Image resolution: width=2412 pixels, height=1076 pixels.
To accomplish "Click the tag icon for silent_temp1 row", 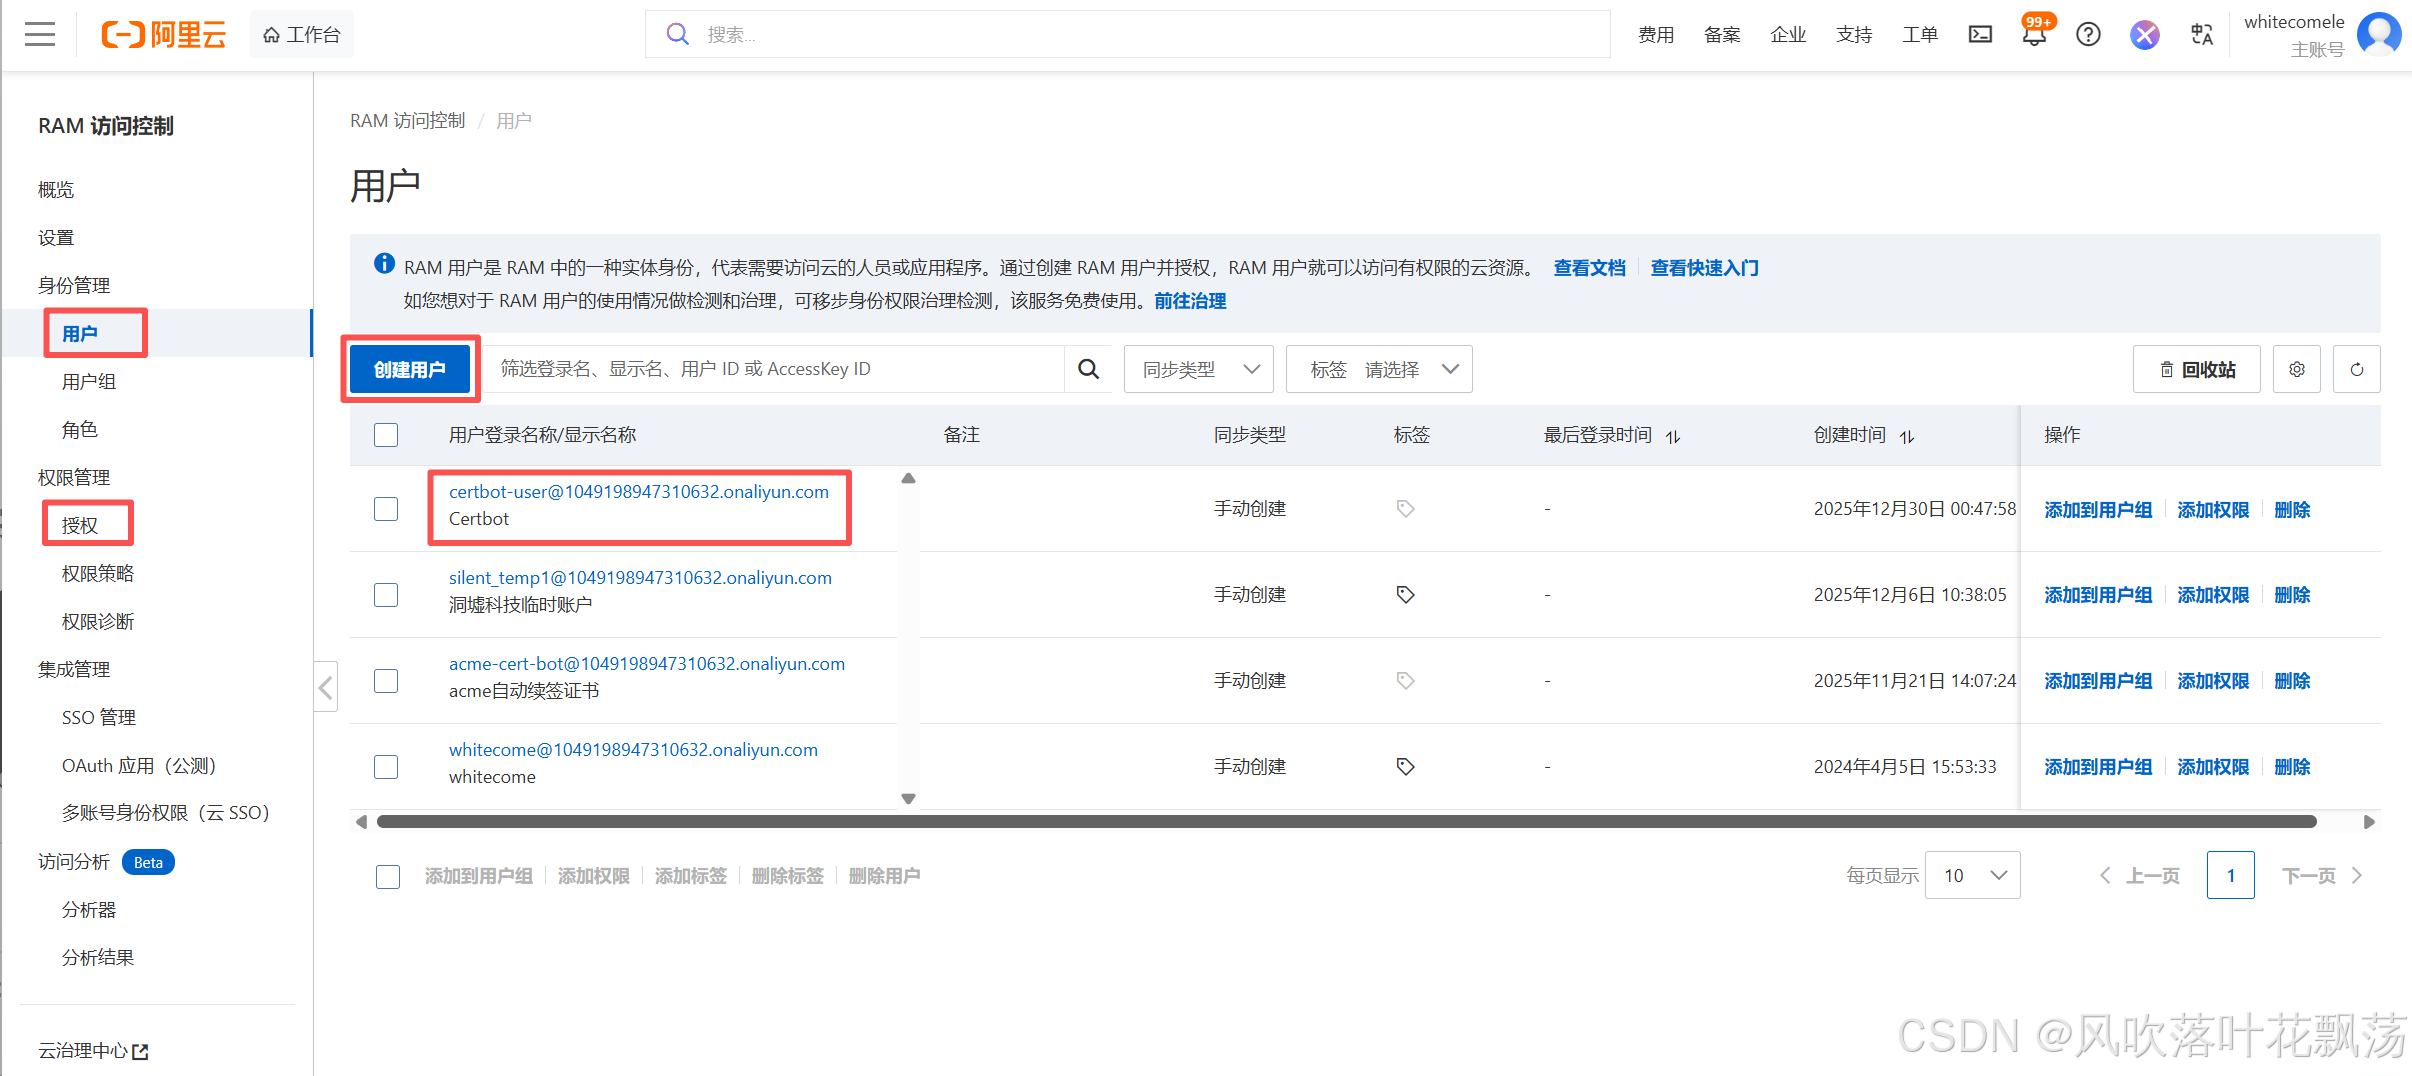I will click(x=1405, y=595).
